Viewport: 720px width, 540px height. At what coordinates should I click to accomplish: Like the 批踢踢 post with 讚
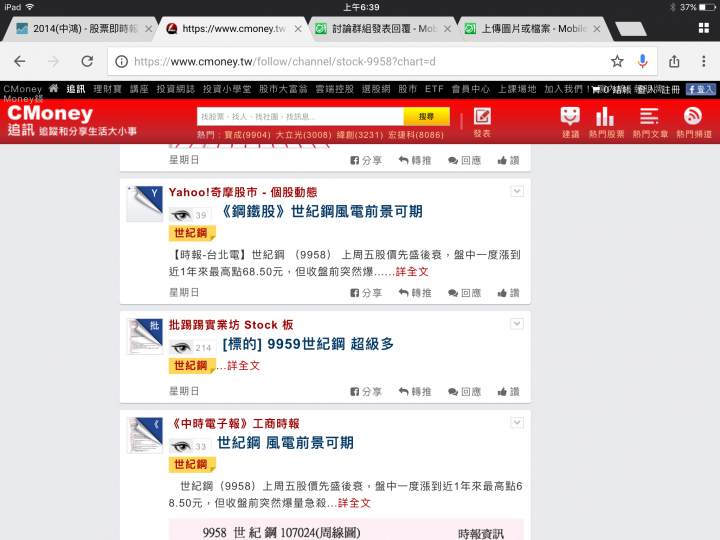[x=508, y=392]
